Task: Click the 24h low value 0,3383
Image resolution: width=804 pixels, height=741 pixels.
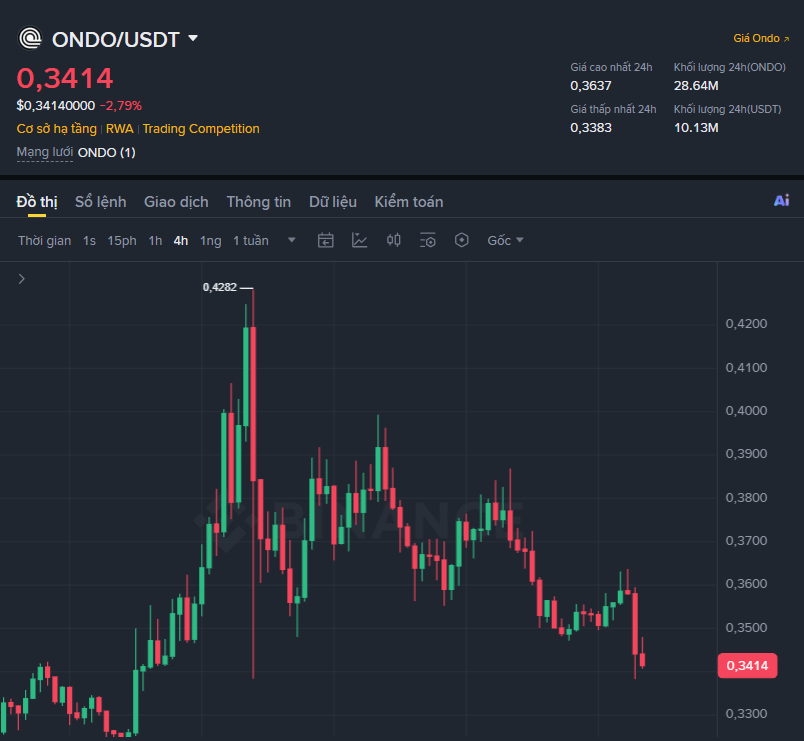Action: click(591, 128)
